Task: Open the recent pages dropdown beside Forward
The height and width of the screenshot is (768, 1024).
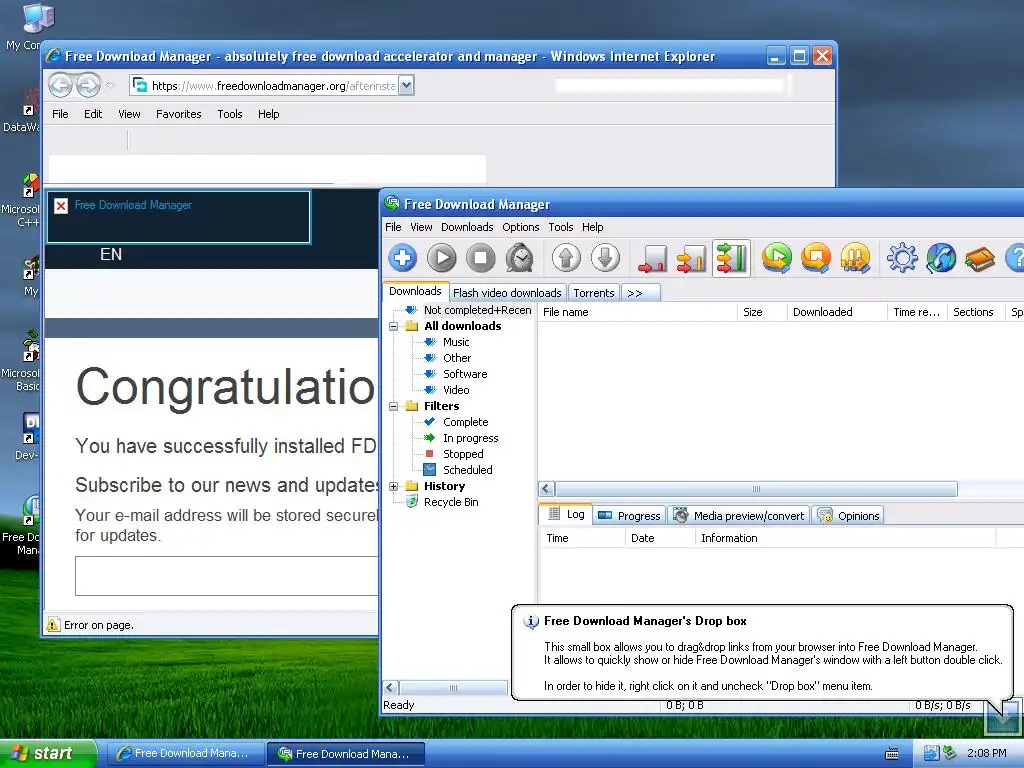Action: click(x=110, y=85)
